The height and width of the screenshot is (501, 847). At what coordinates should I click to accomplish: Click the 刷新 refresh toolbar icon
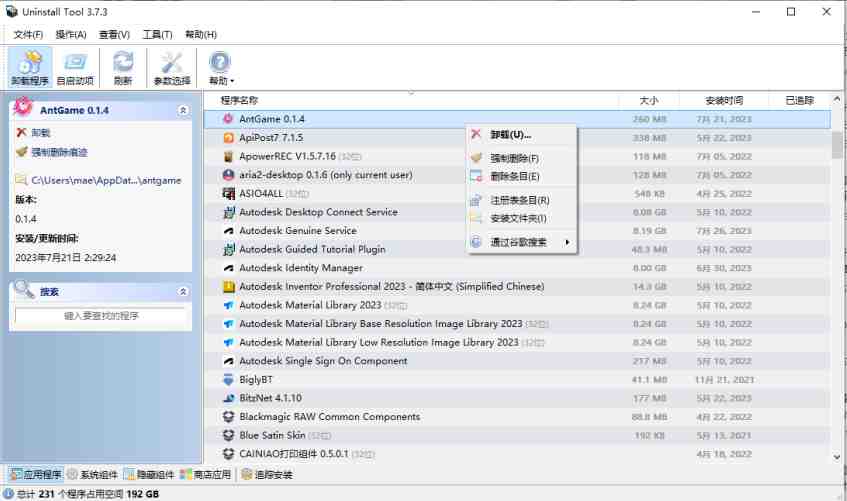point(123,68)
